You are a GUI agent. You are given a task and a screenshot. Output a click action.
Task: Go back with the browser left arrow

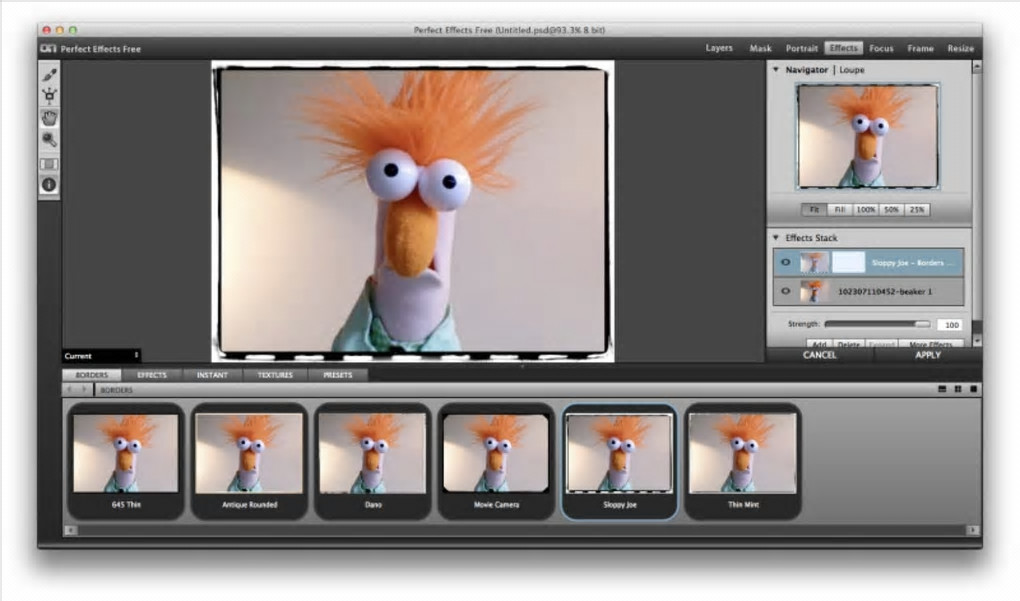pyautogui.click(x=70, y=390)
